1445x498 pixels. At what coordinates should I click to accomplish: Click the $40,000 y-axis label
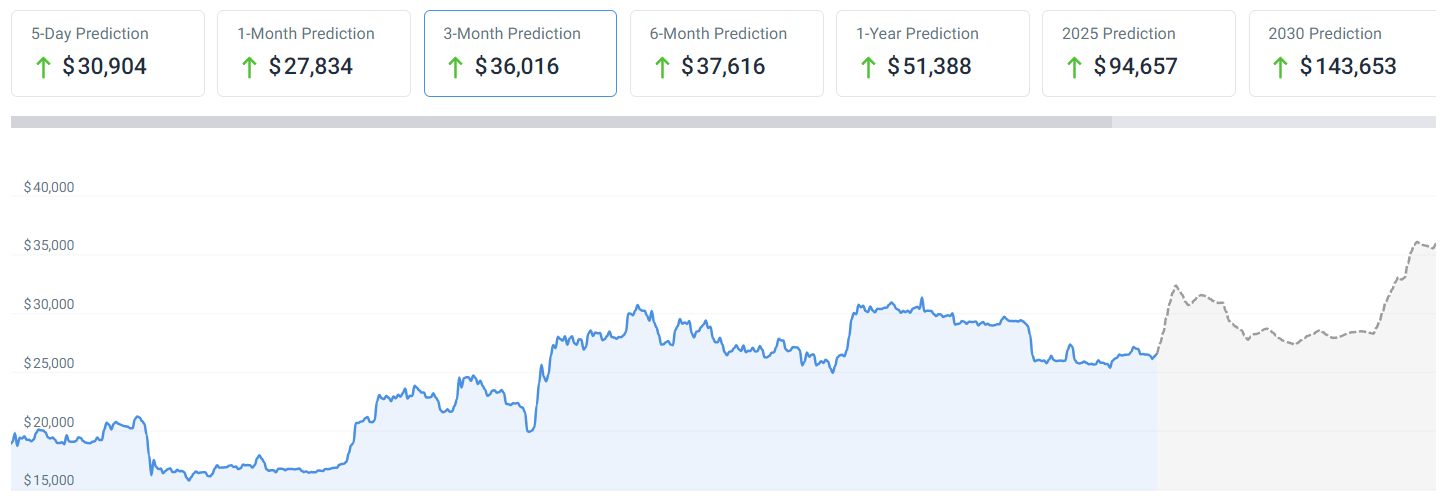click(49, 187)
